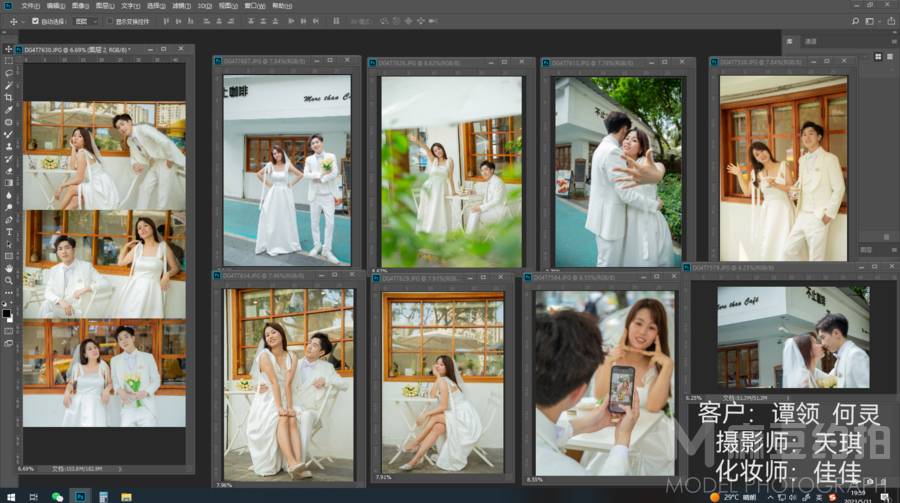Open File Explorer from the taskbar
The width and height of the screenshot is (900, 503).
point(126,497)
